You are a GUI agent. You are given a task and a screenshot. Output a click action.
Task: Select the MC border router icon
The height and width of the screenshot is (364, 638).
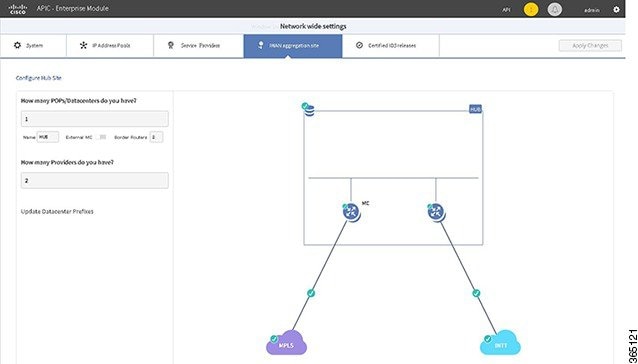pyautogui.click(x=351, y=212)
